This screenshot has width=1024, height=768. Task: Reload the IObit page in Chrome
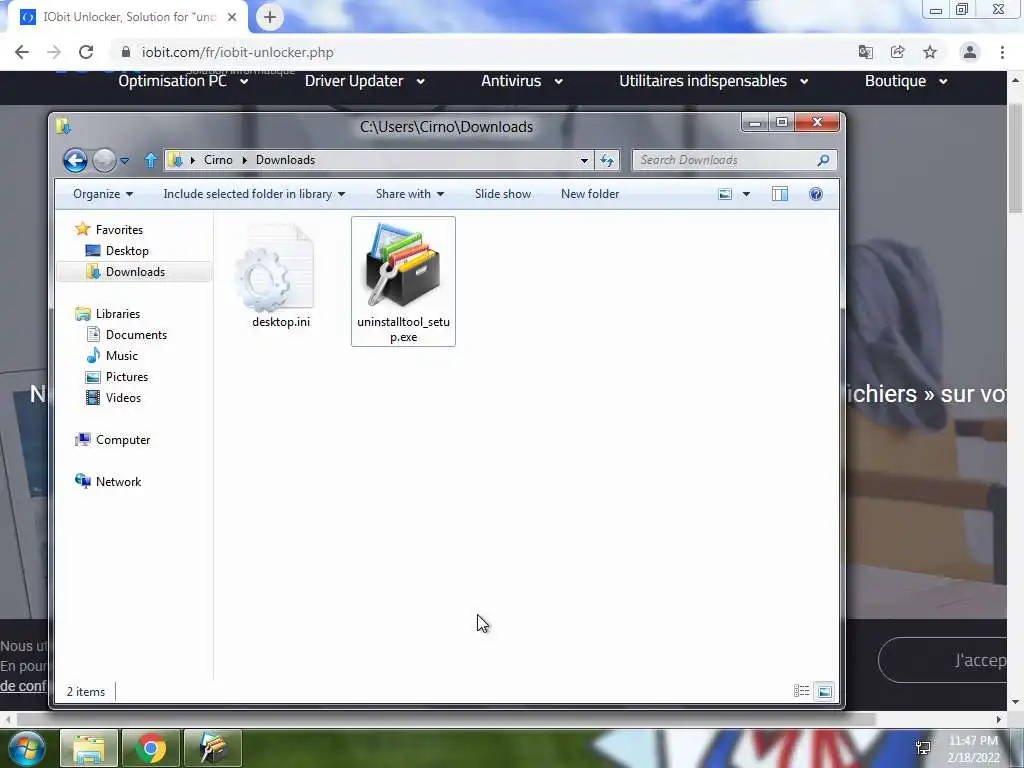86,52
